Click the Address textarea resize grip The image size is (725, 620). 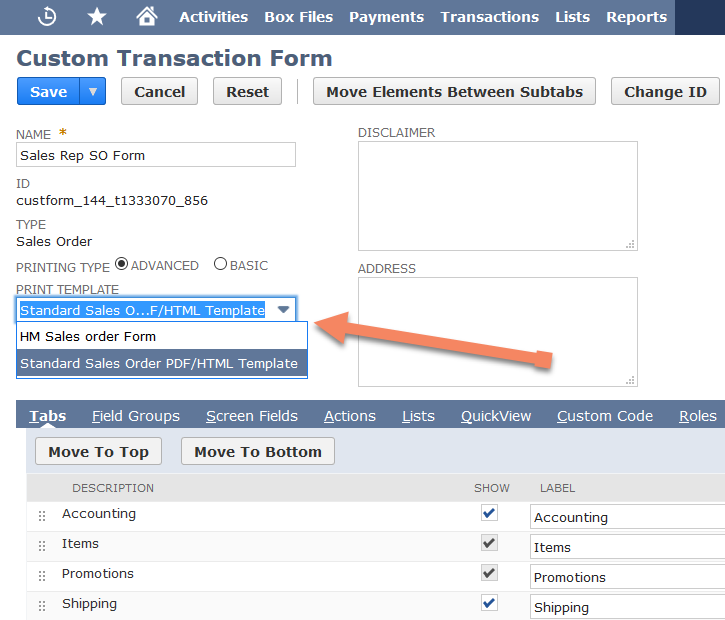(630, 380)
